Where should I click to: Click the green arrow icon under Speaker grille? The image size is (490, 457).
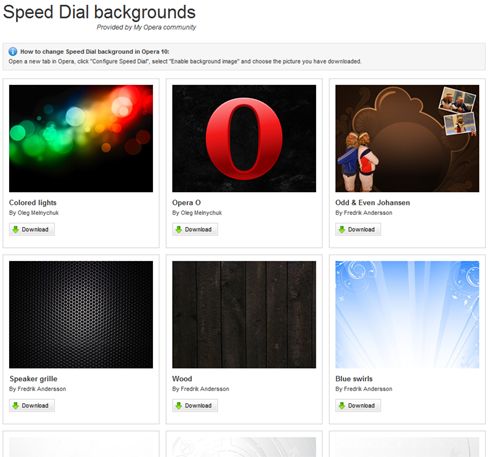15,406
